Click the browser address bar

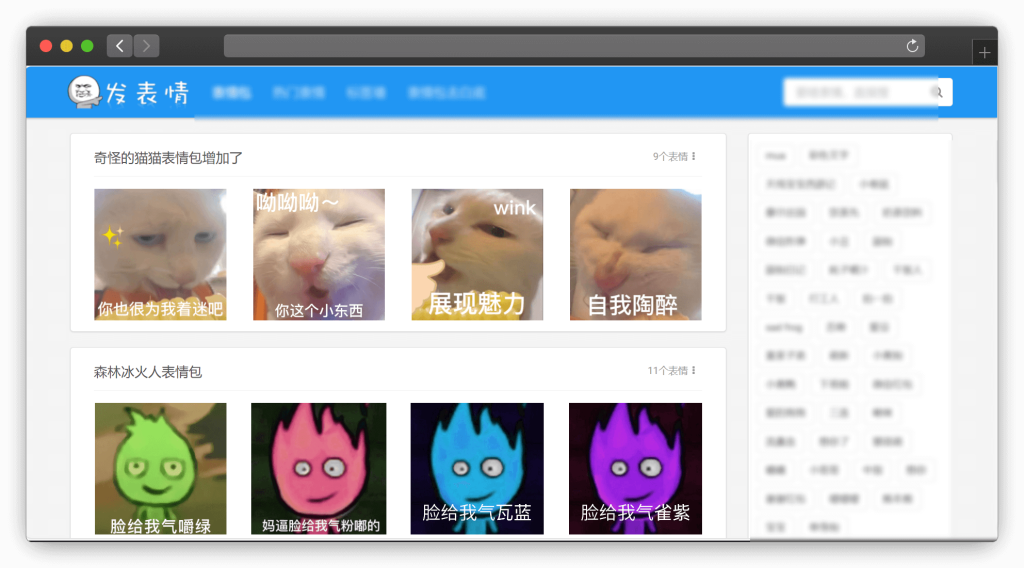pos(574,46)
